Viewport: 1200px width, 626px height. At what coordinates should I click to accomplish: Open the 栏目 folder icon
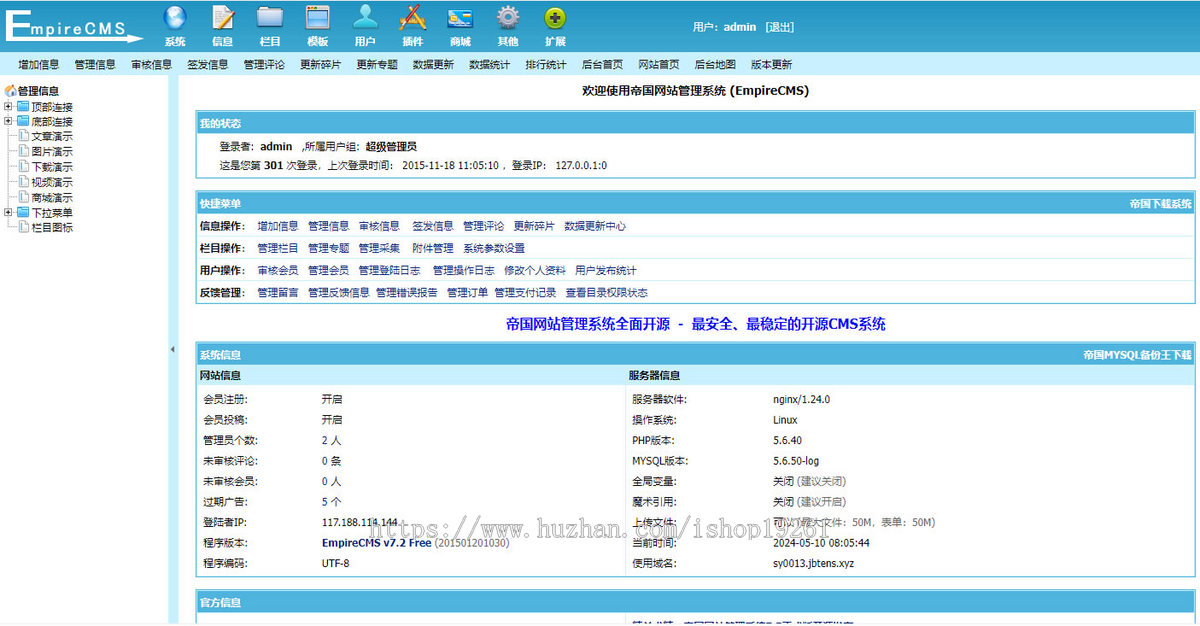pos(270,18)
